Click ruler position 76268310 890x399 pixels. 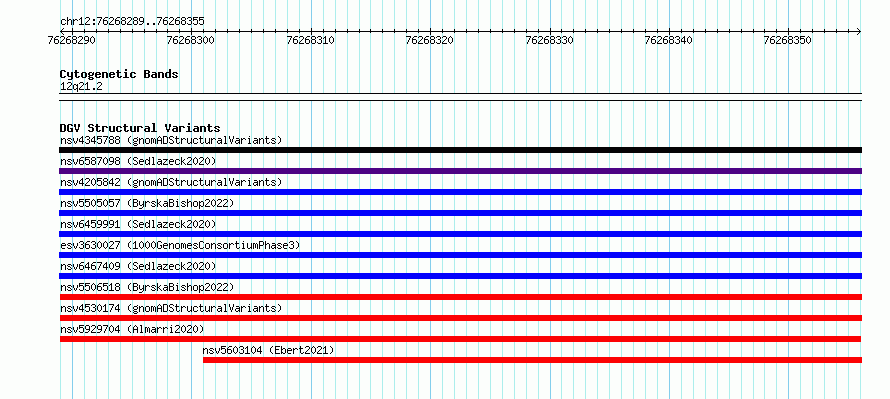[310, 41]
